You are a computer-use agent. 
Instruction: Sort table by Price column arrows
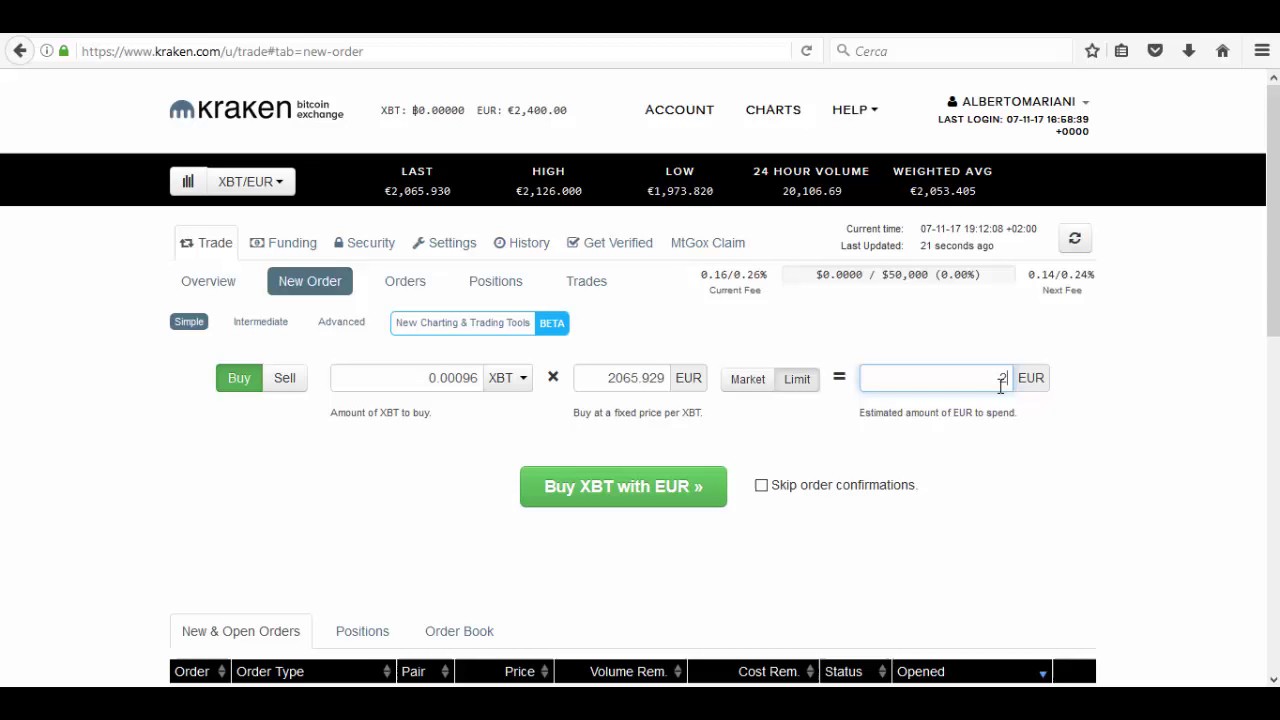[x=544, y=672]
